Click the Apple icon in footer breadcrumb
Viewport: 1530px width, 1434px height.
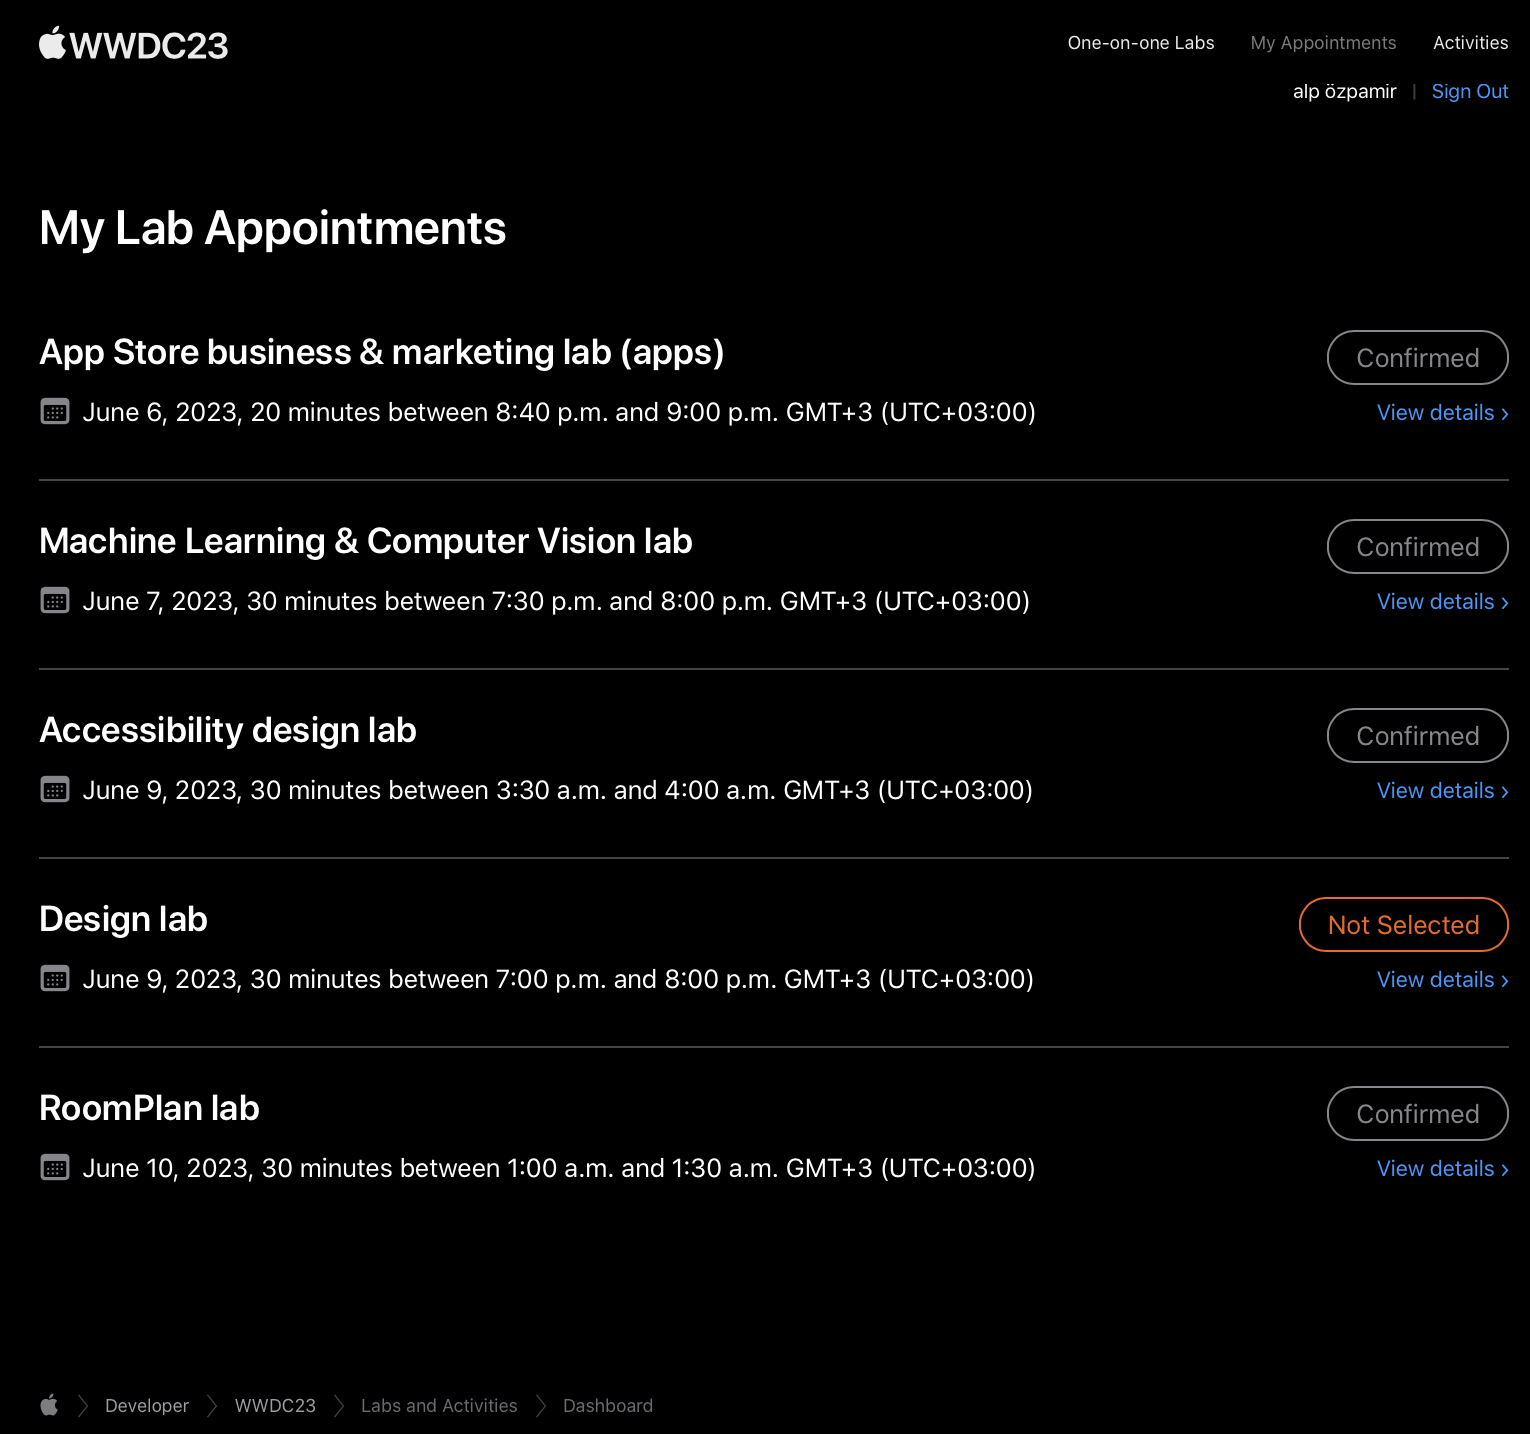tap(49, 1405)
